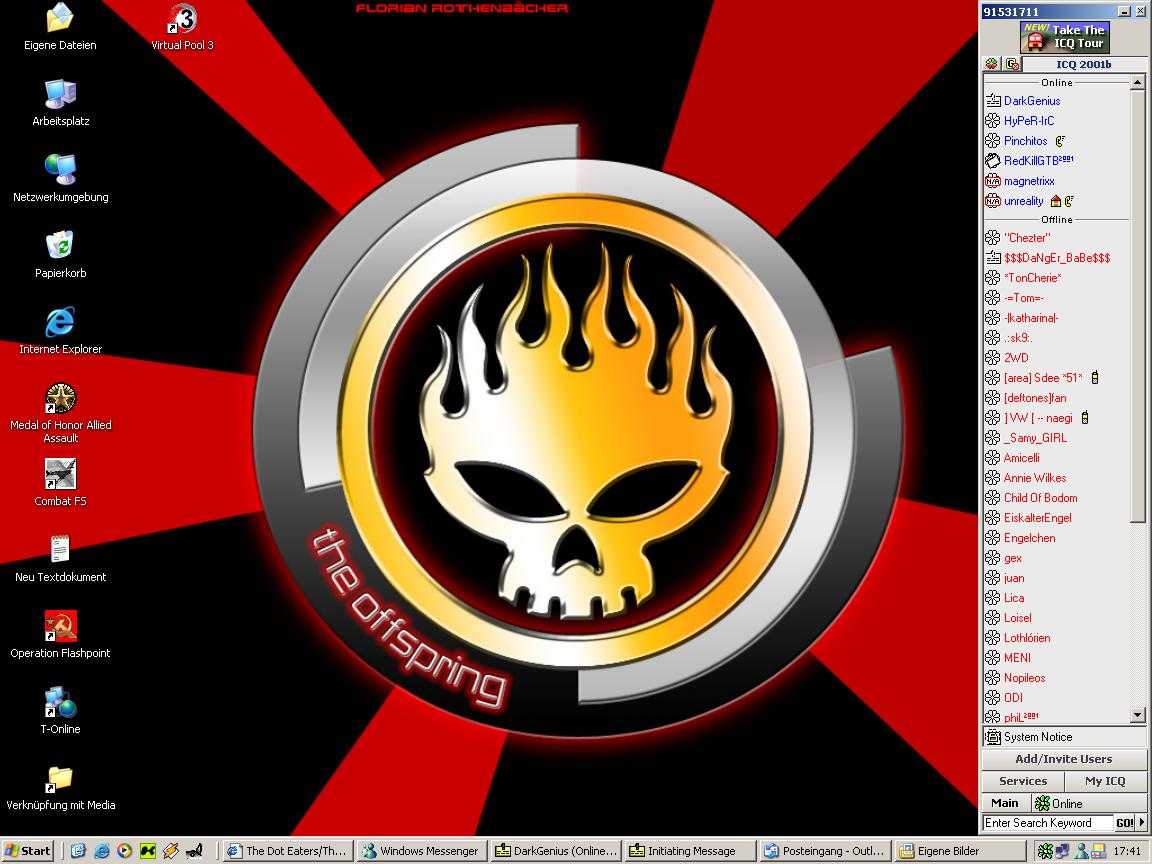This screenshot has width=1152, height=864.
Task: Launch Internet Explorer from desktop
Action: (x=60, y=331)
